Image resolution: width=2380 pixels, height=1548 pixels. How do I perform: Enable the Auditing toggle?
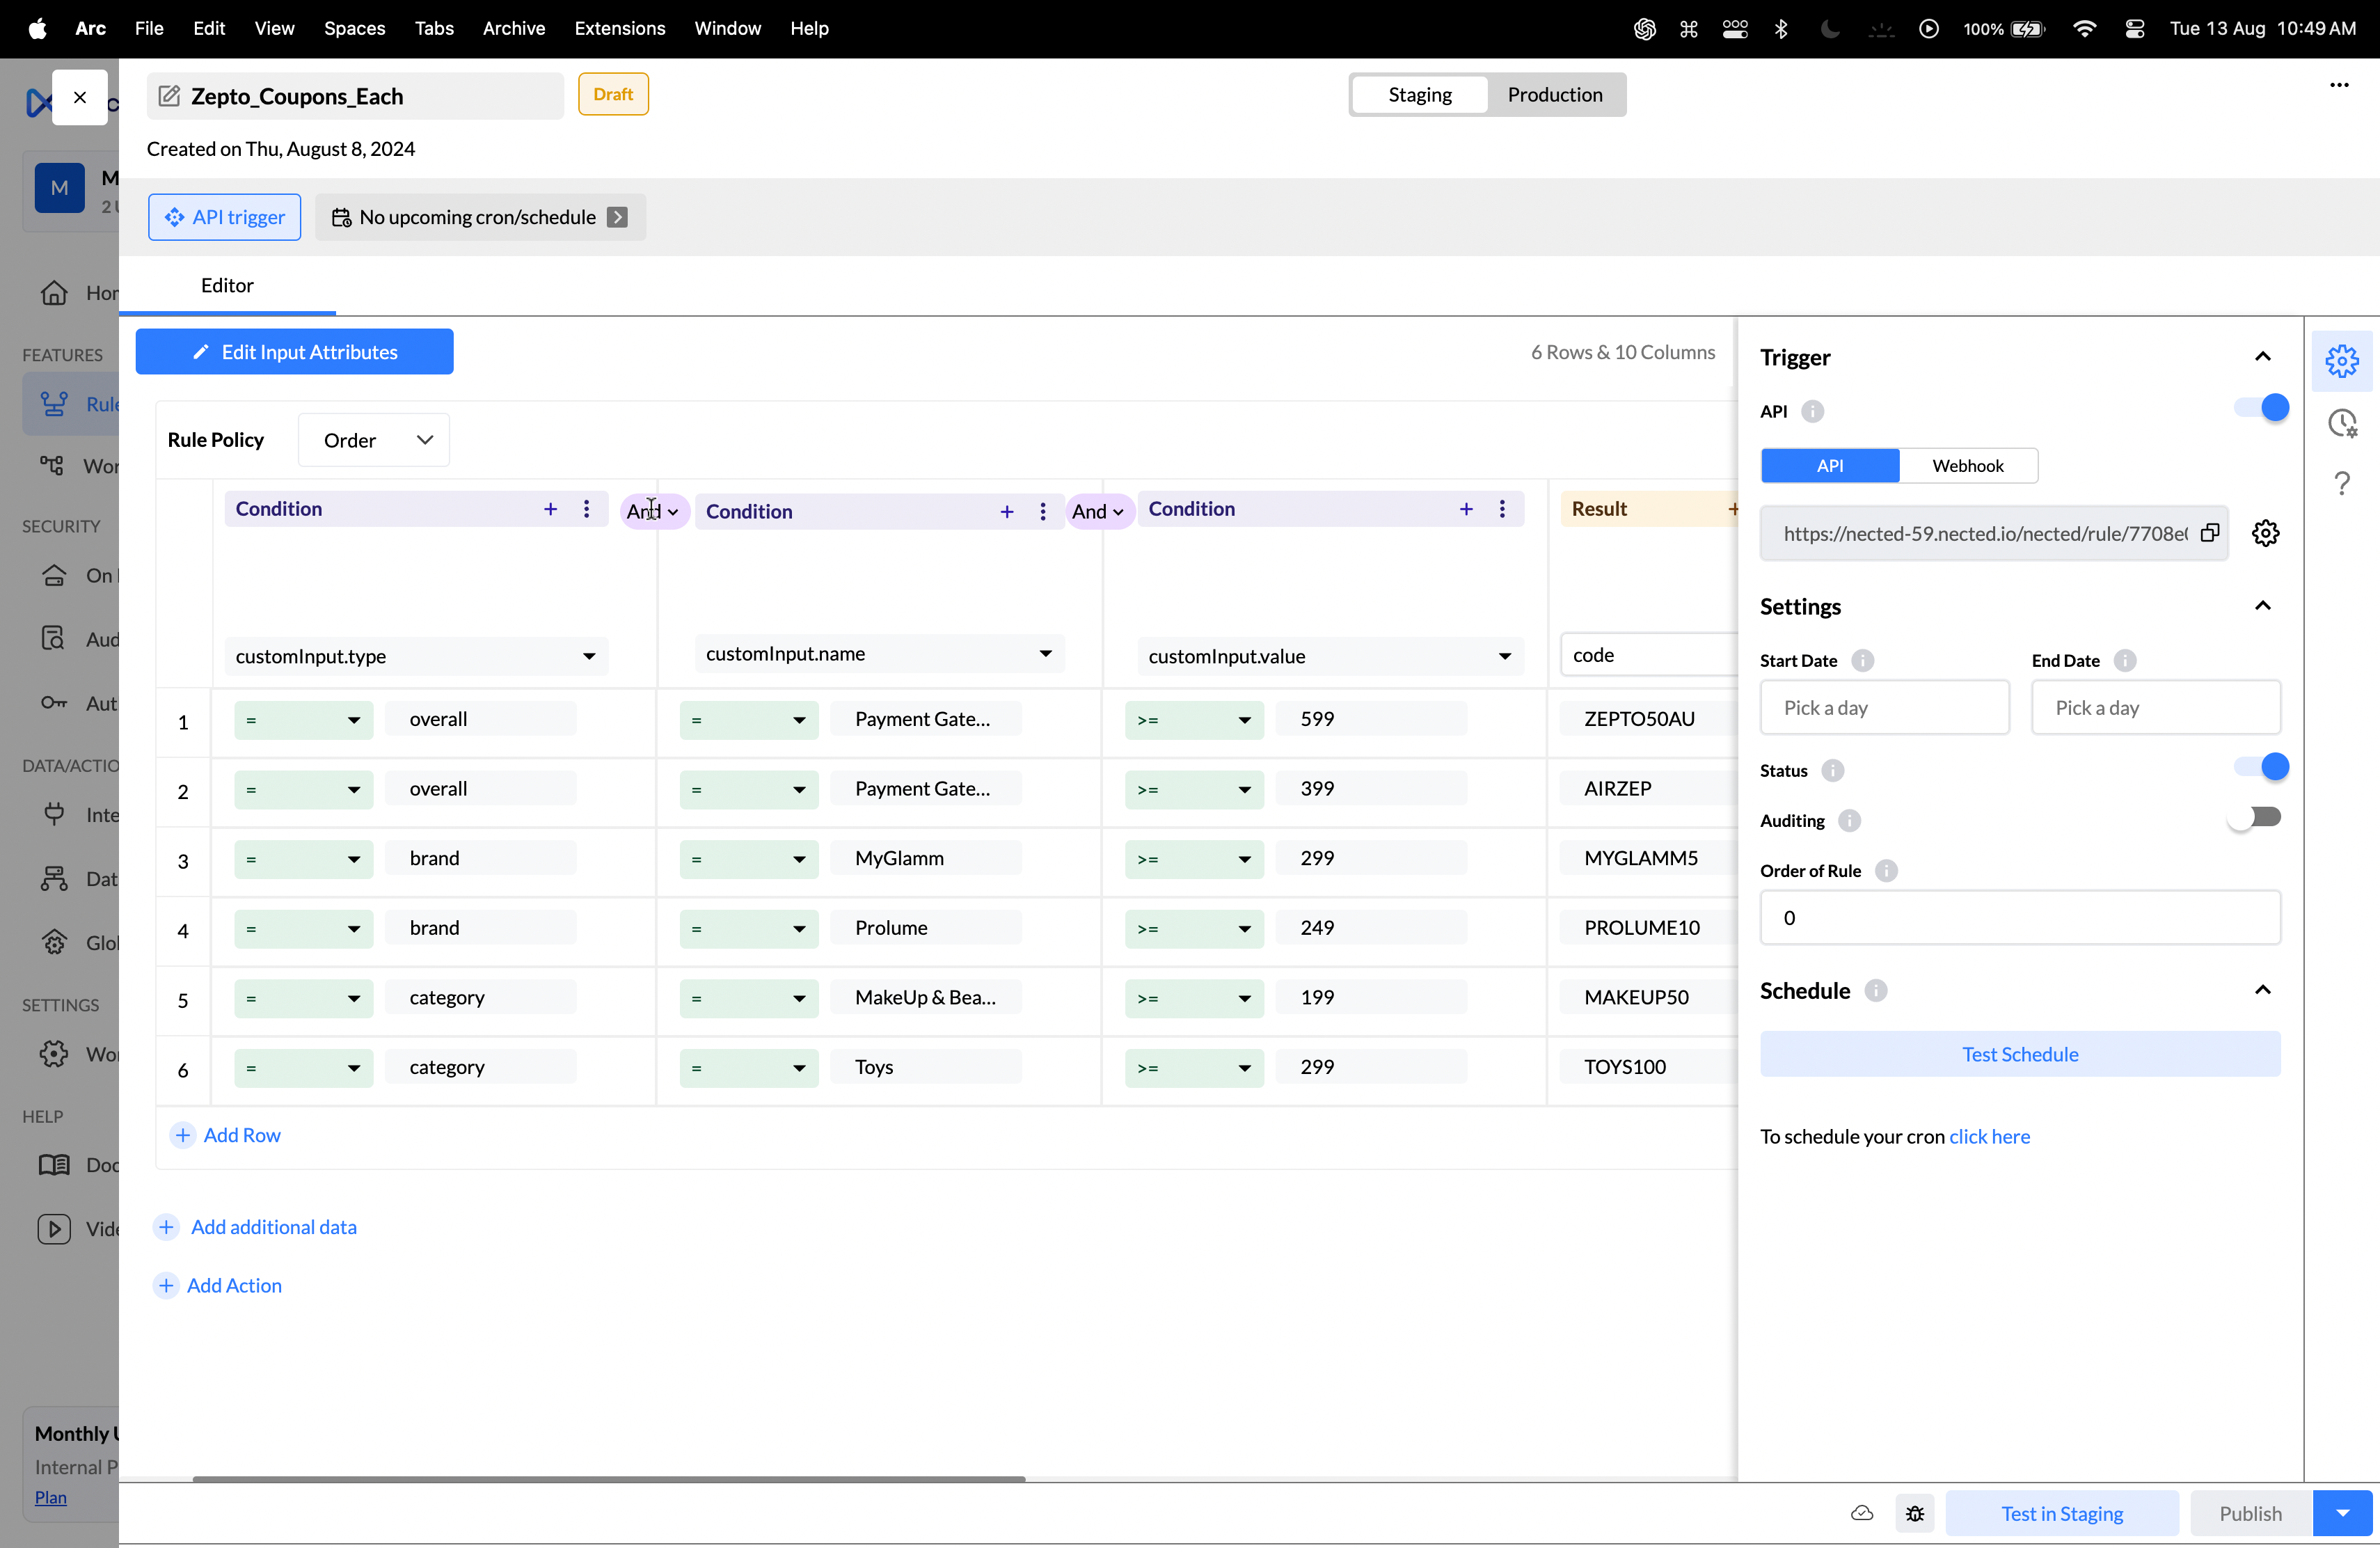point(2254,818)
